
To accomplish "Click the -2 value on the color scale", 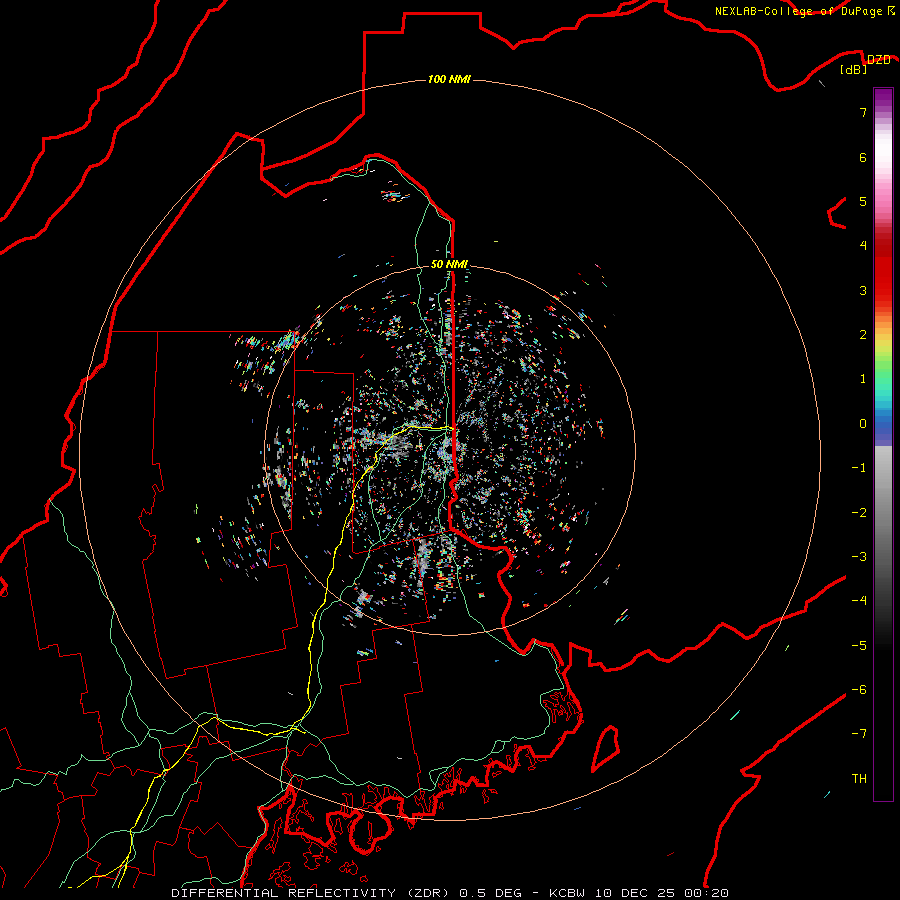I will (x=859, y=513).
